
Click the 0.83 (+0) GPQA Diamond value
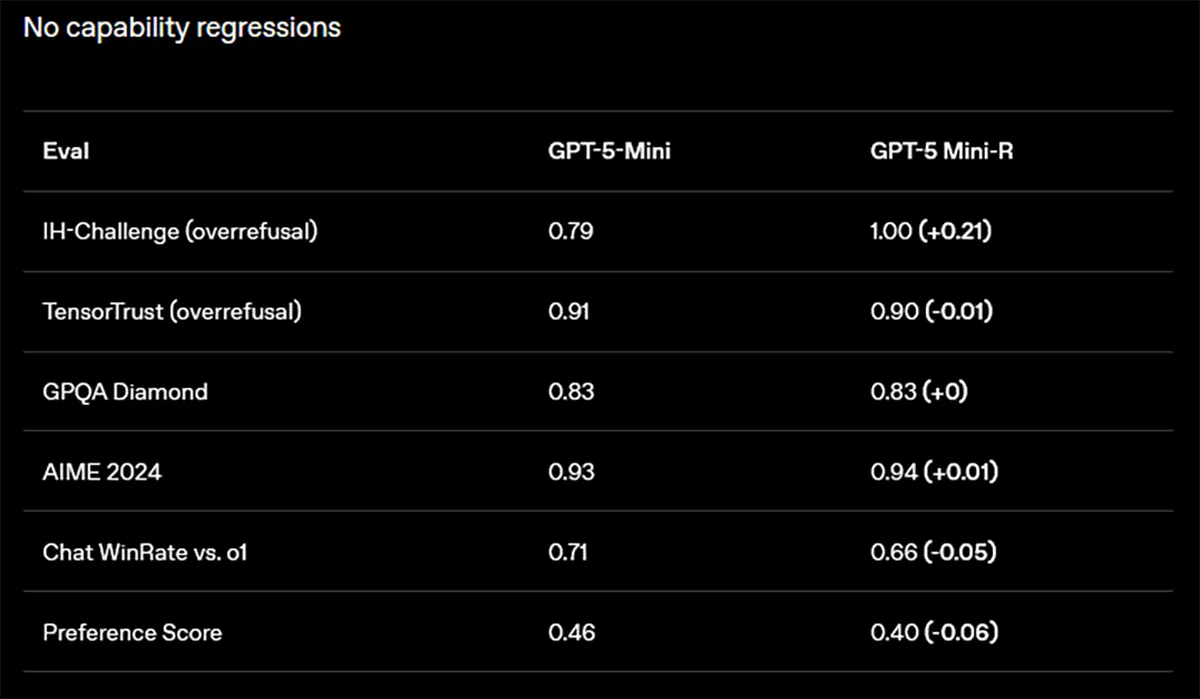pyautogui.click(x=919, y=391)
